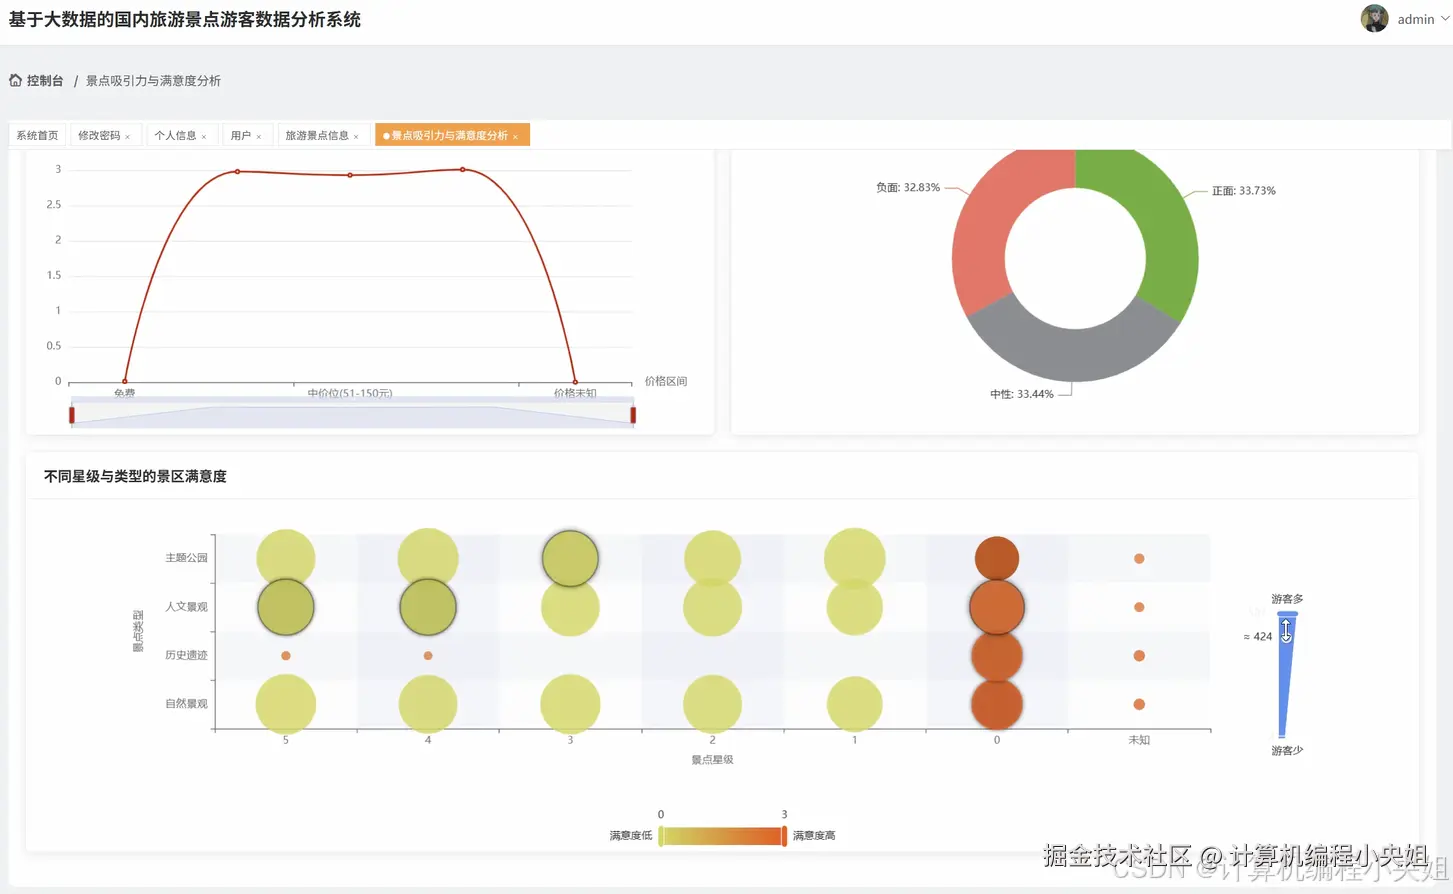Click the 主题公园 star-0 orange bubble
1453x894 pixels.
997,559
